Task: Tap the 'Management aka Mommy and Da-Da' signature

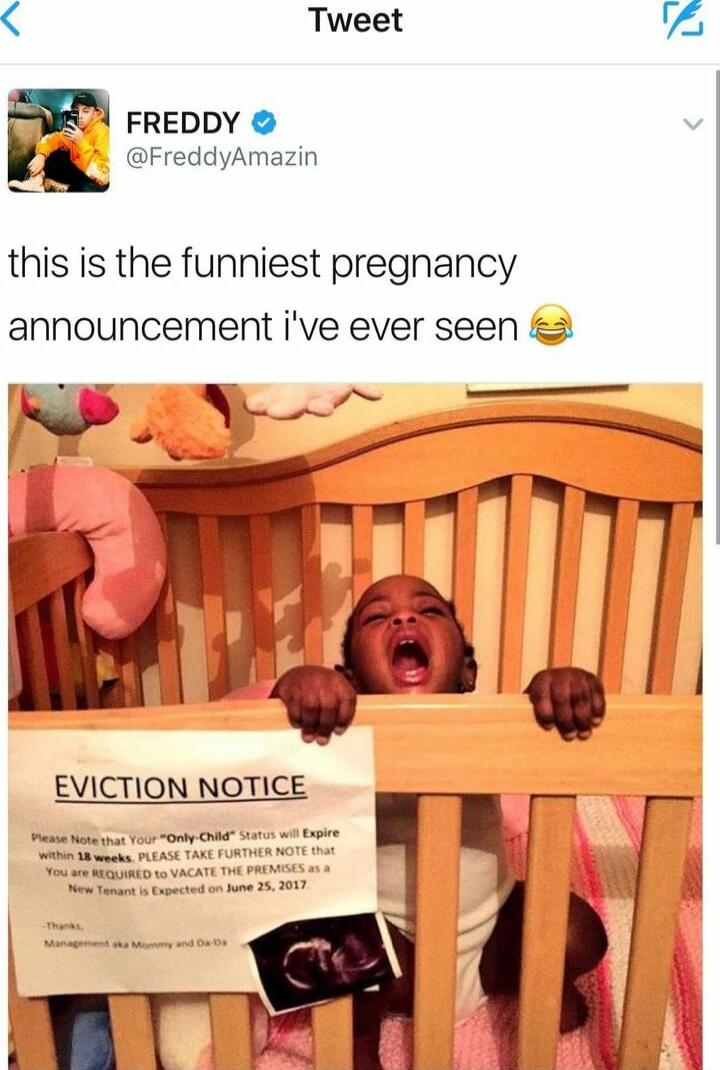Action: coord(136,944)
